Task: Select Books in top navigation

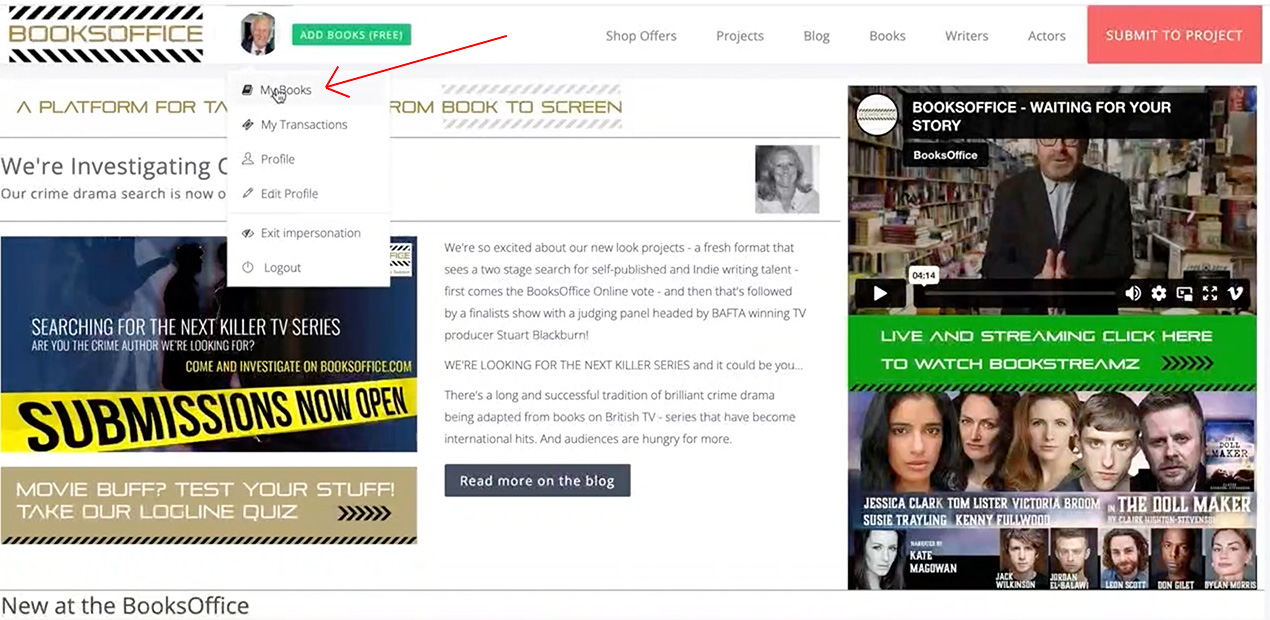Action: [887, 36]
